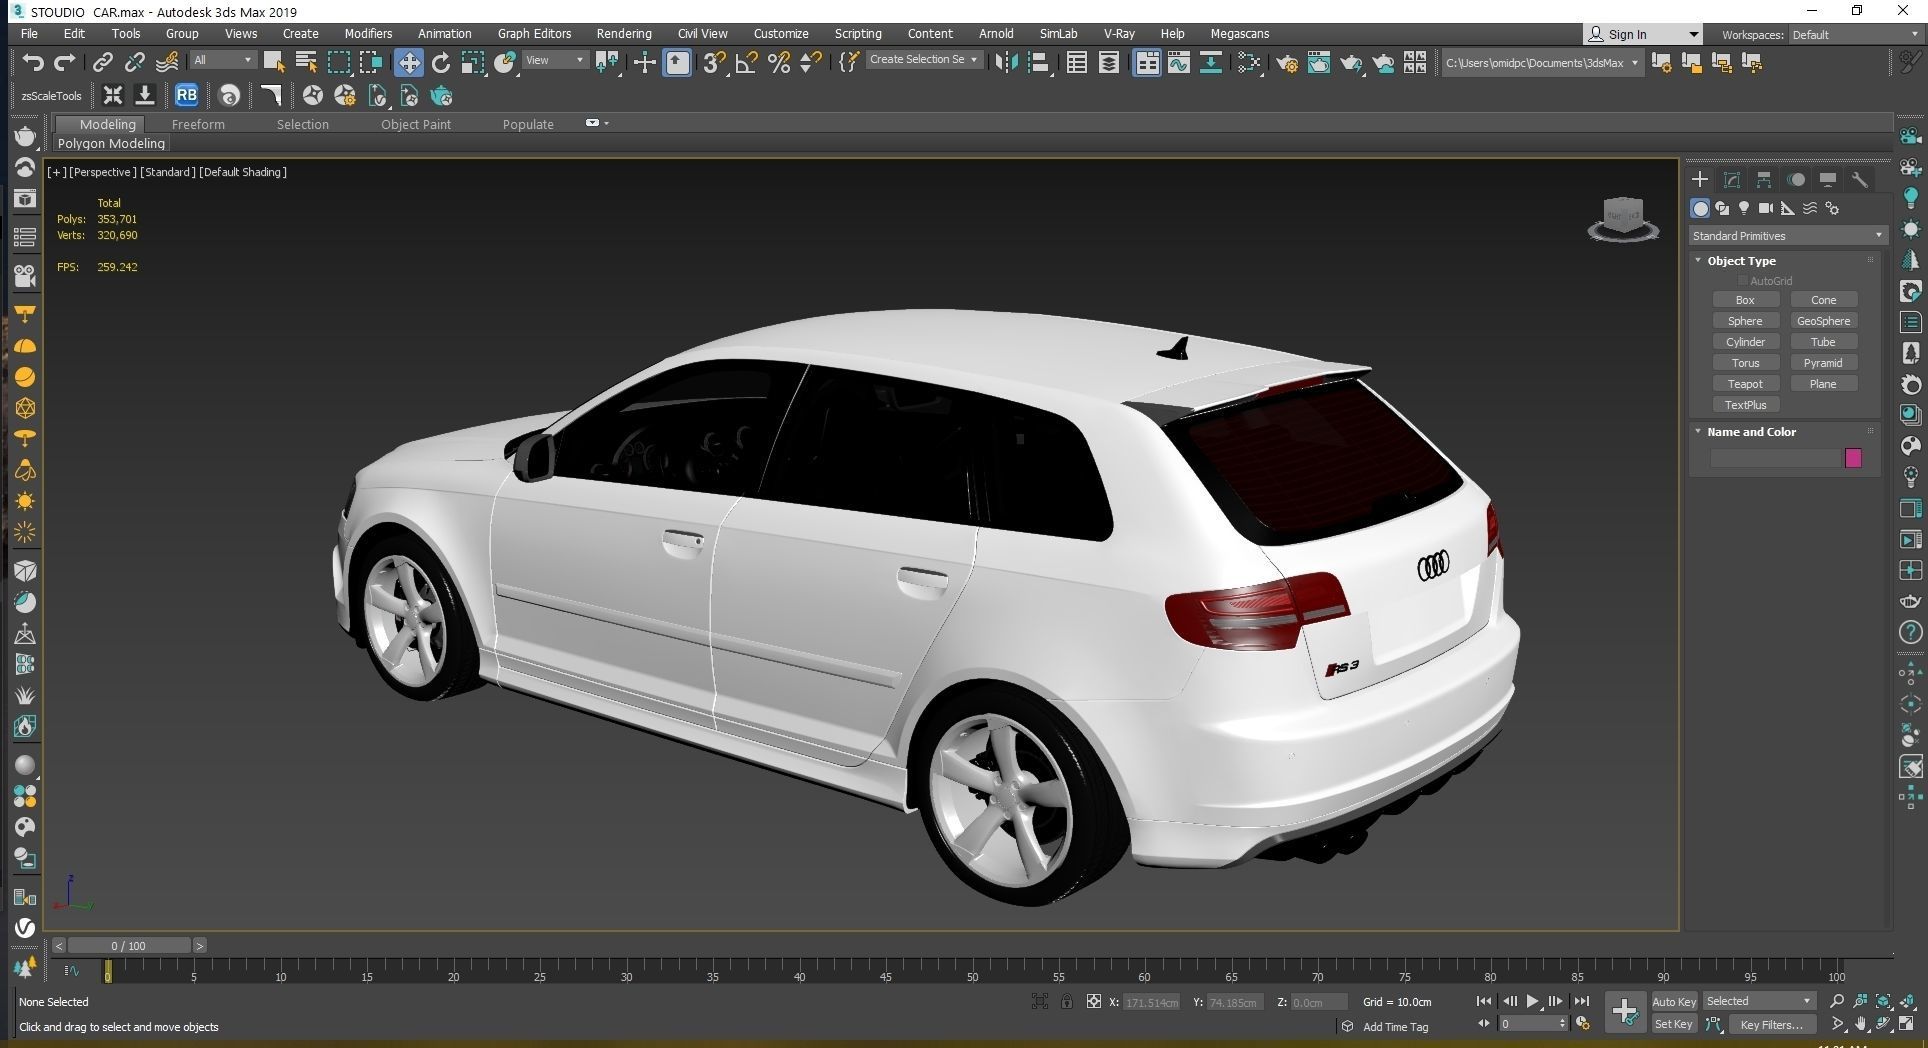Open the Rendered Frame Window icon
Viewport: 1928px width, 1048px height.
[x=1319, y=63]
